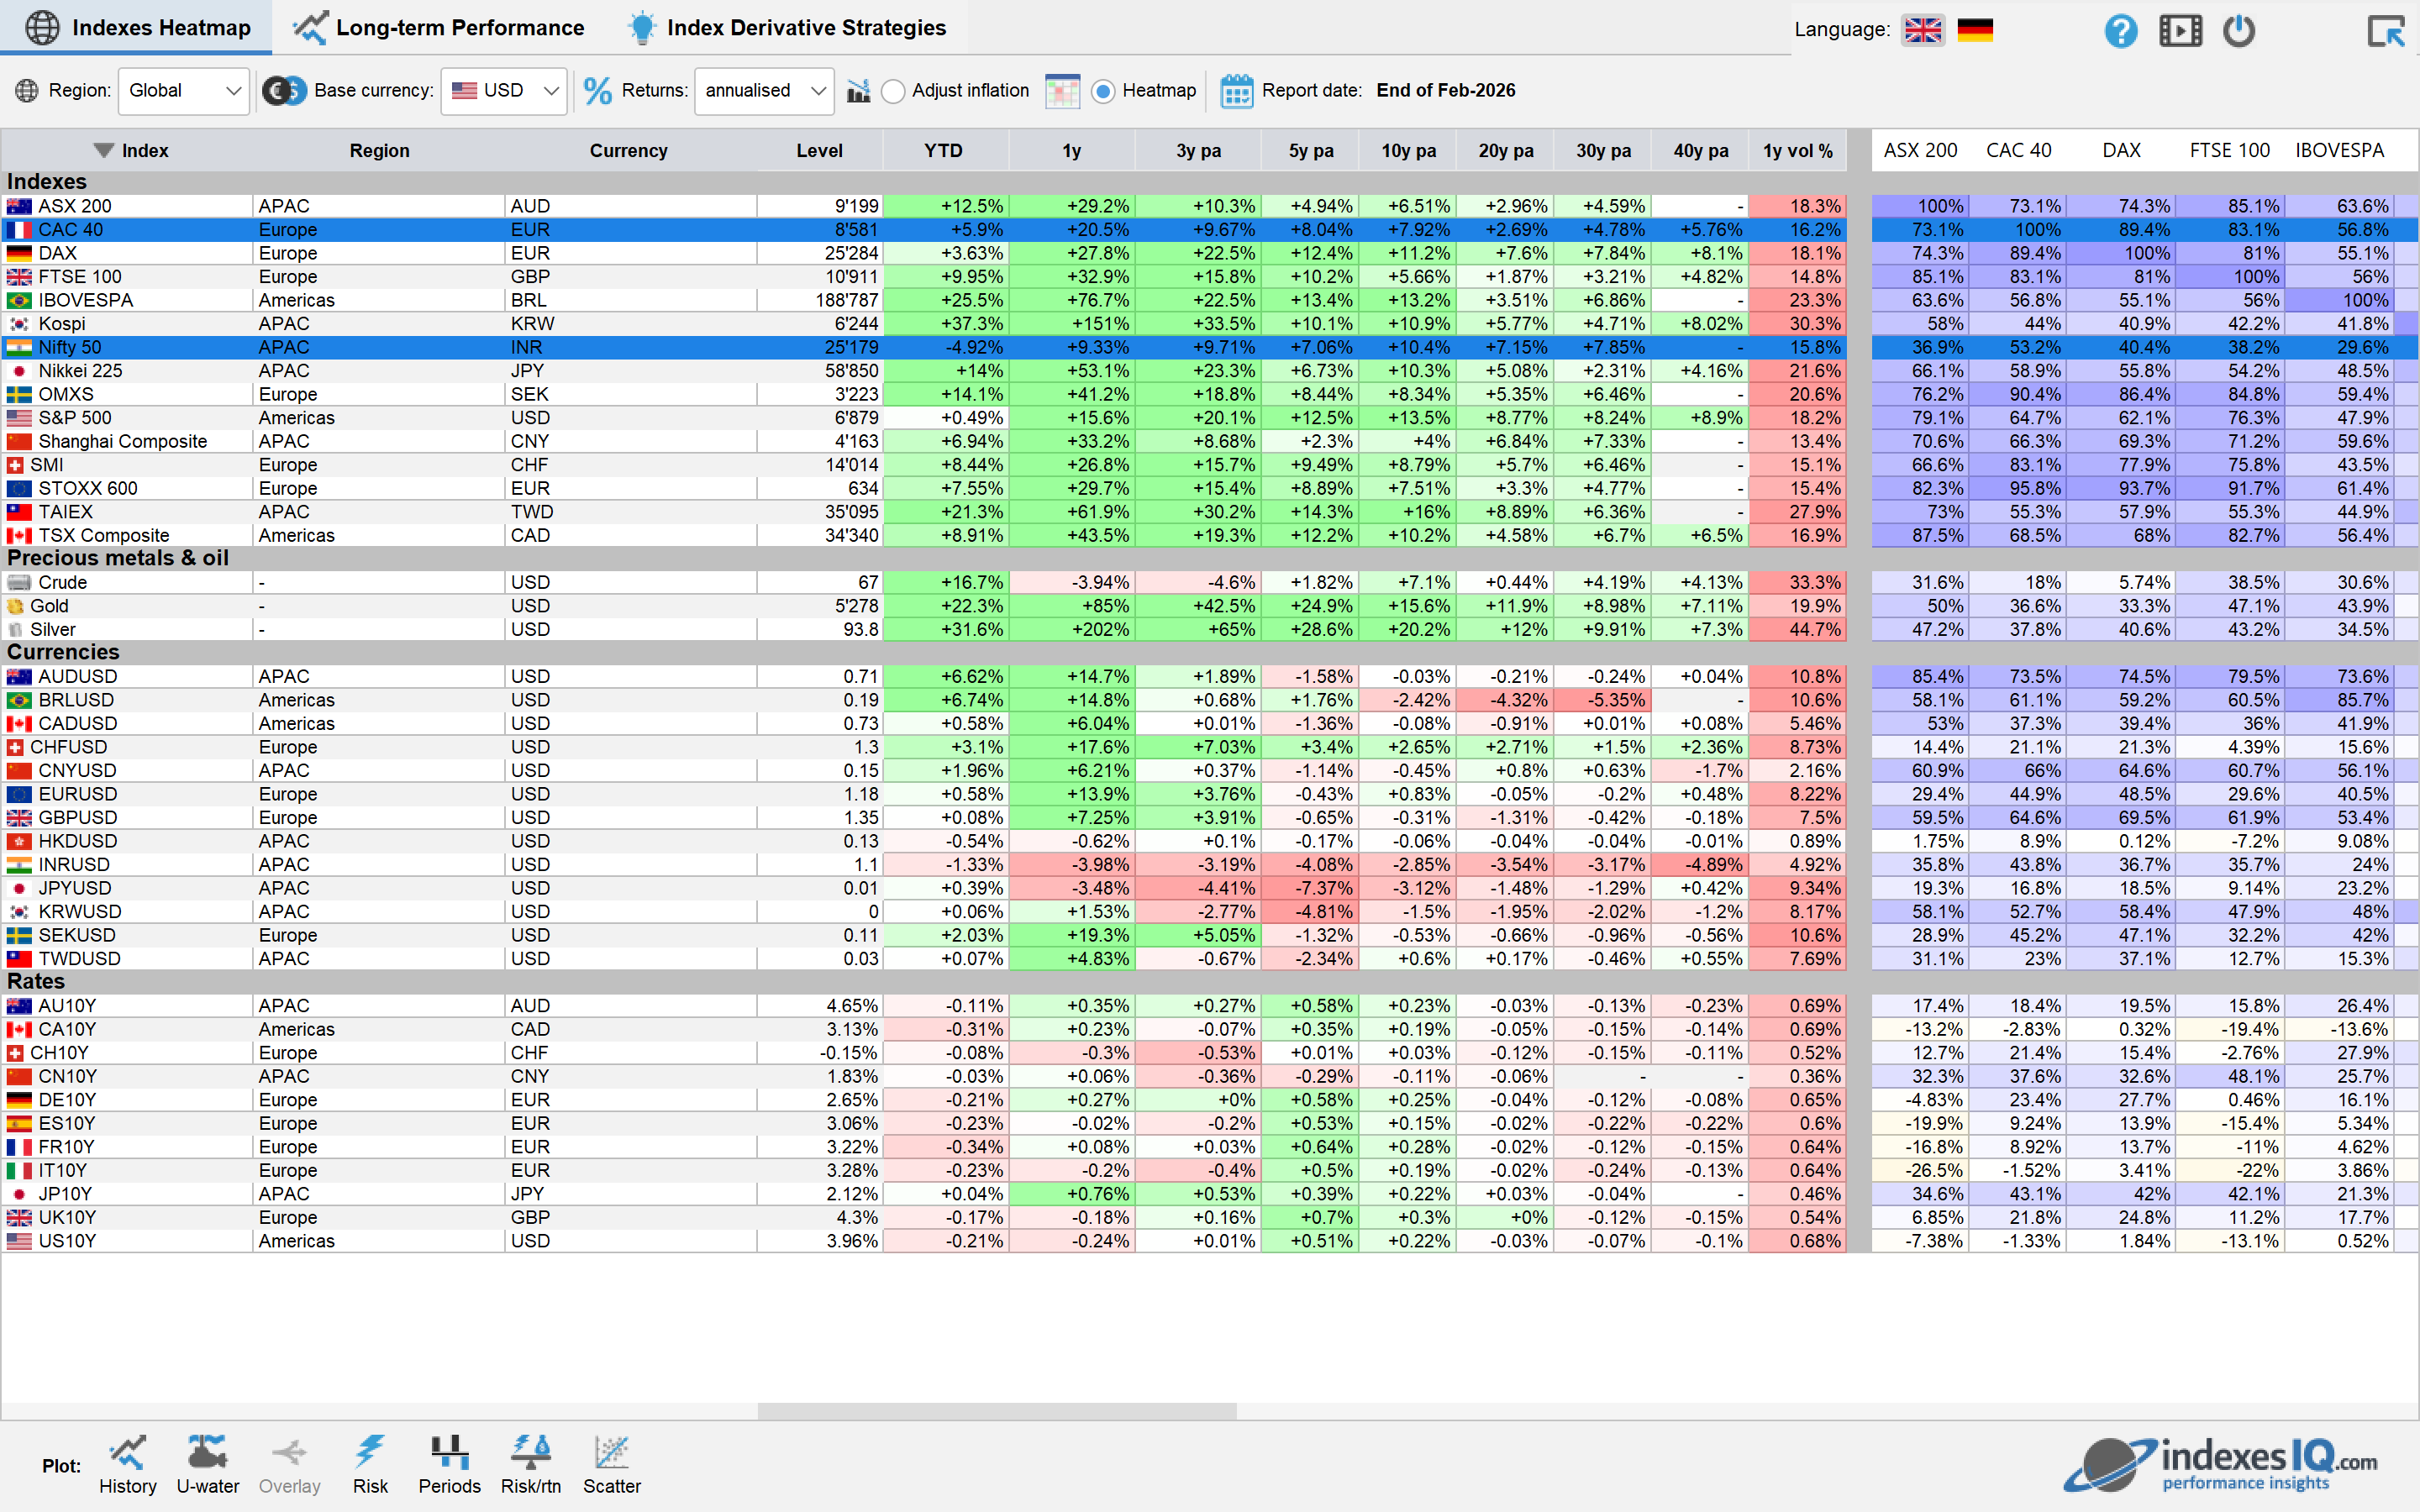The image size is (2420, 1512).
Task: Click the report date calendar icon
Action: click(x=1237, y=91)
